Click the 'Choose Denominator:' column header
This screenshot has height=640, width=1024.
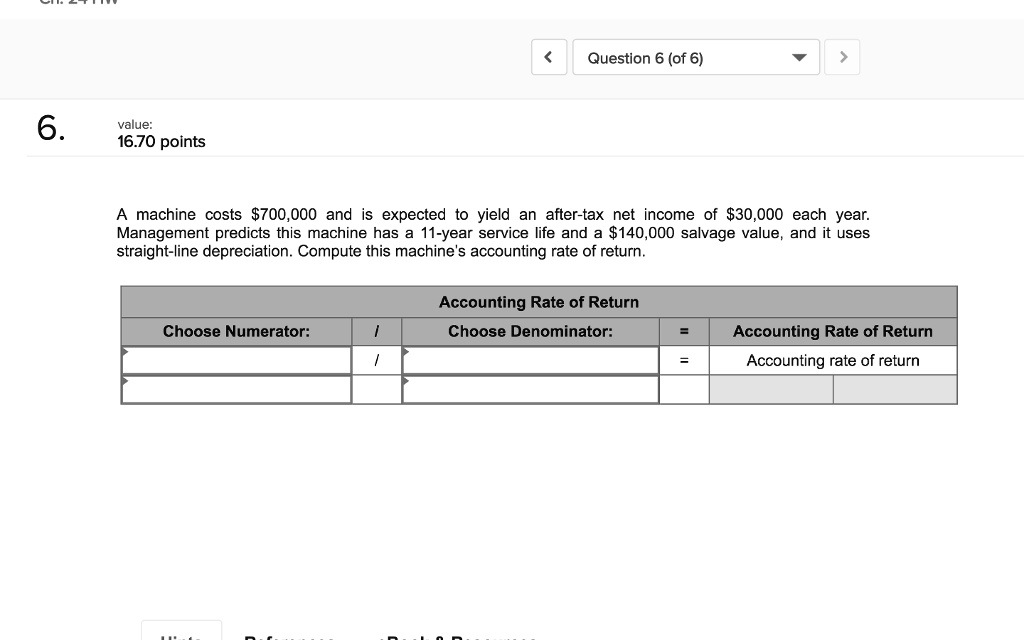[530, 332]
